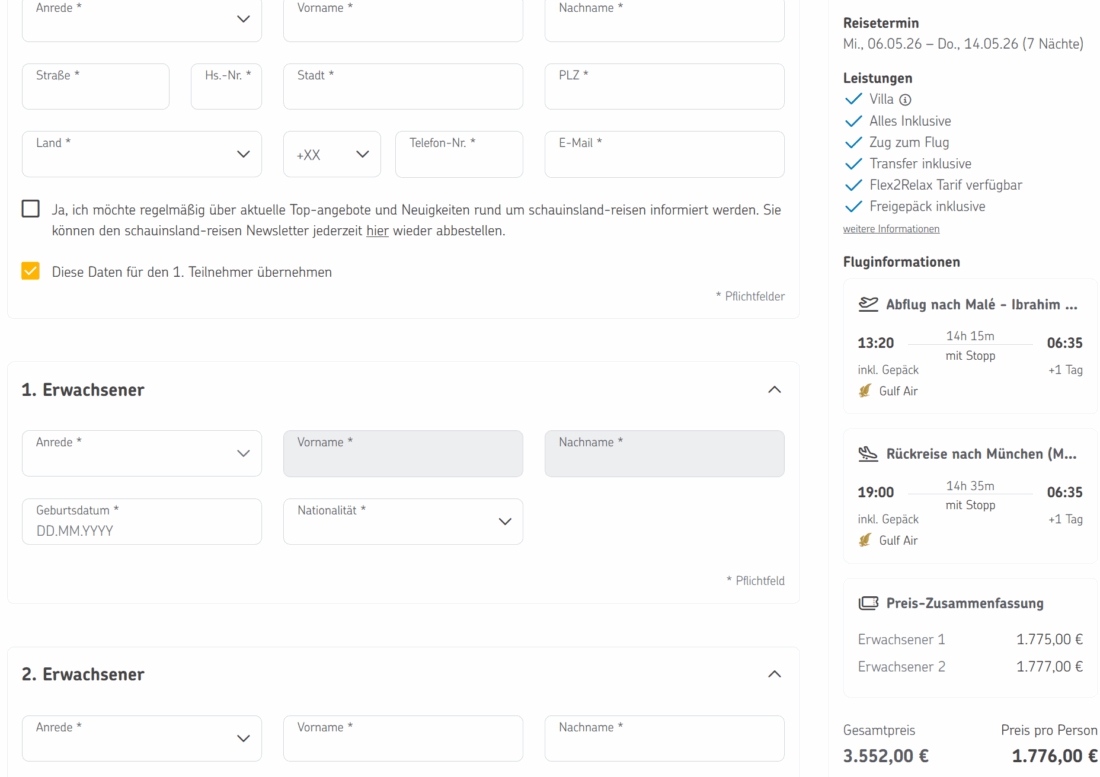Image resolution: width=1100 pixels, height=777 pixels.
Task: Open the Land country dropdown
Action: pyautogui.click(x=142, y=154)
